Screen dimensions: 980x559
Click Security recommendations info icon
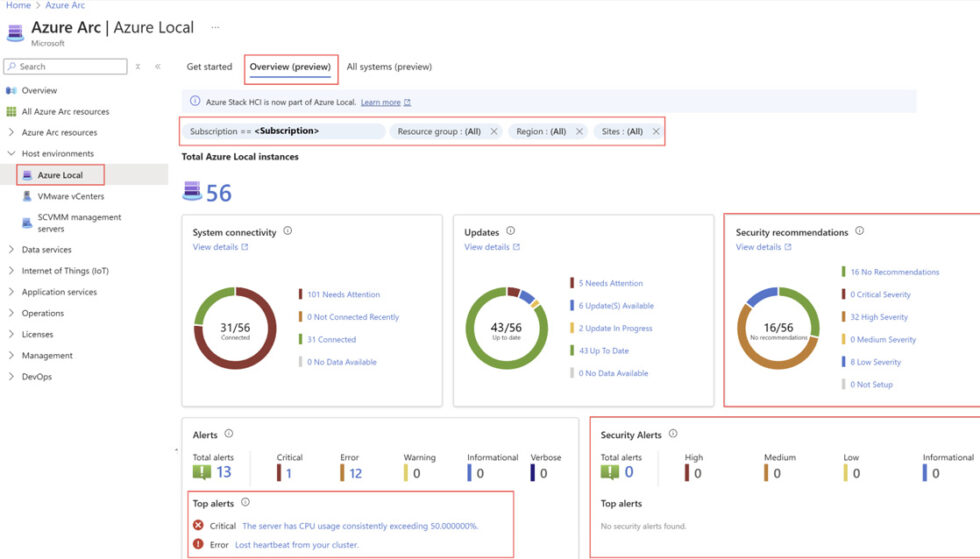(x=860, y=231)
